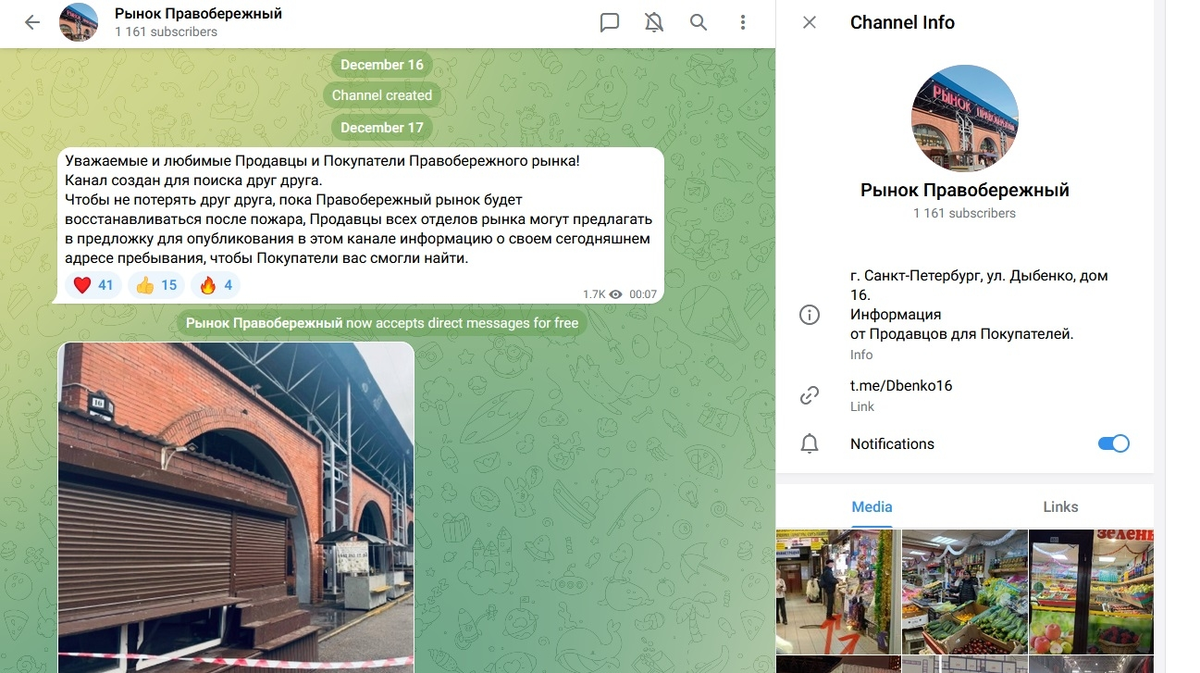The height and width of the screenshot is (673, 1200).
Task: Click the '1 161 subscribers' text in the header
Action: point(166,32)
